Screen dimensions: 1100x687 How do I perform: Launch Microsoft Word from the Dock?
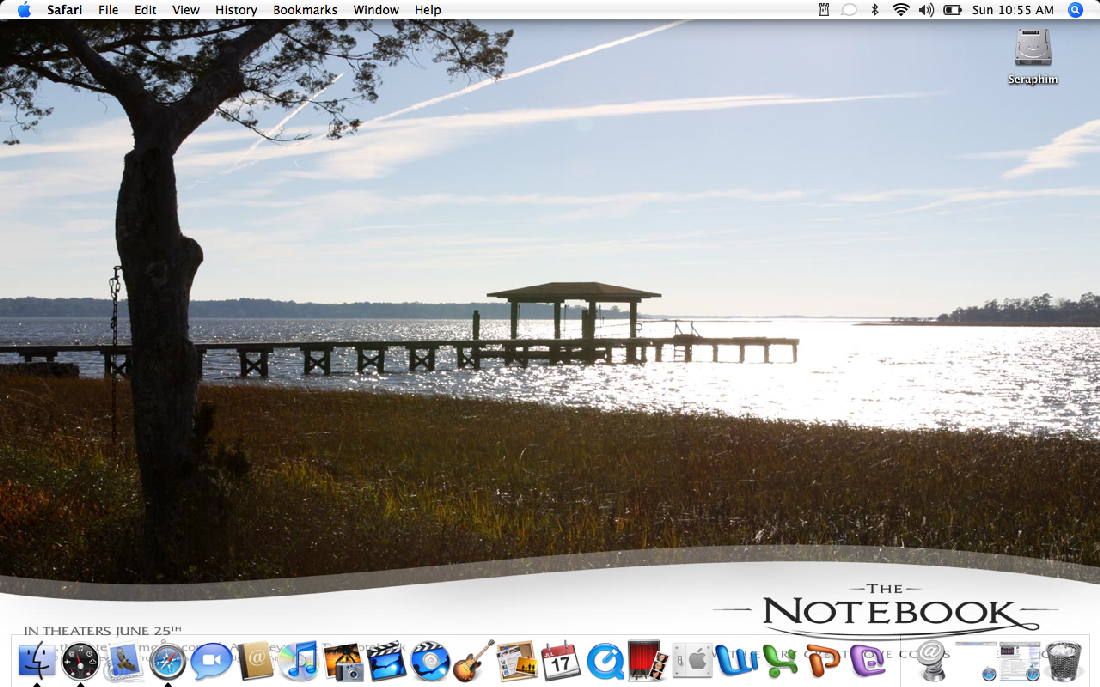click(737, 661)
